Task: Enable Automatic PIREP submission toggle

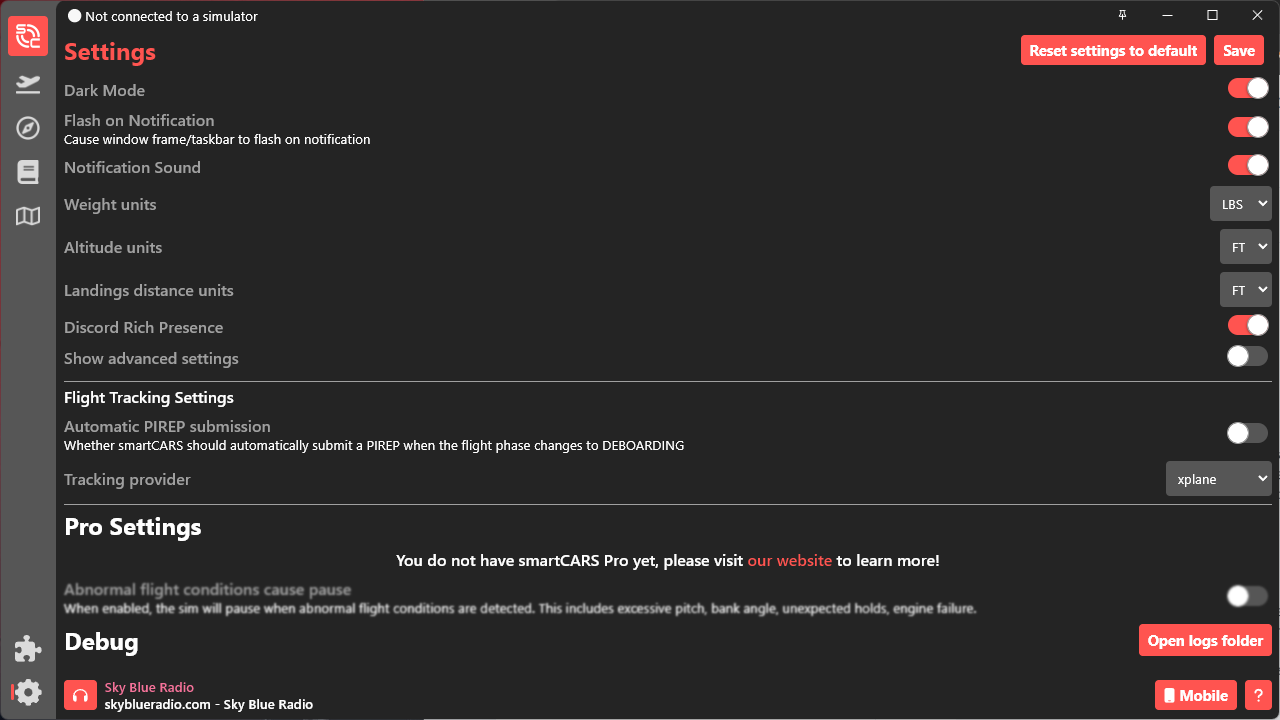Action: coord(1248,433)
